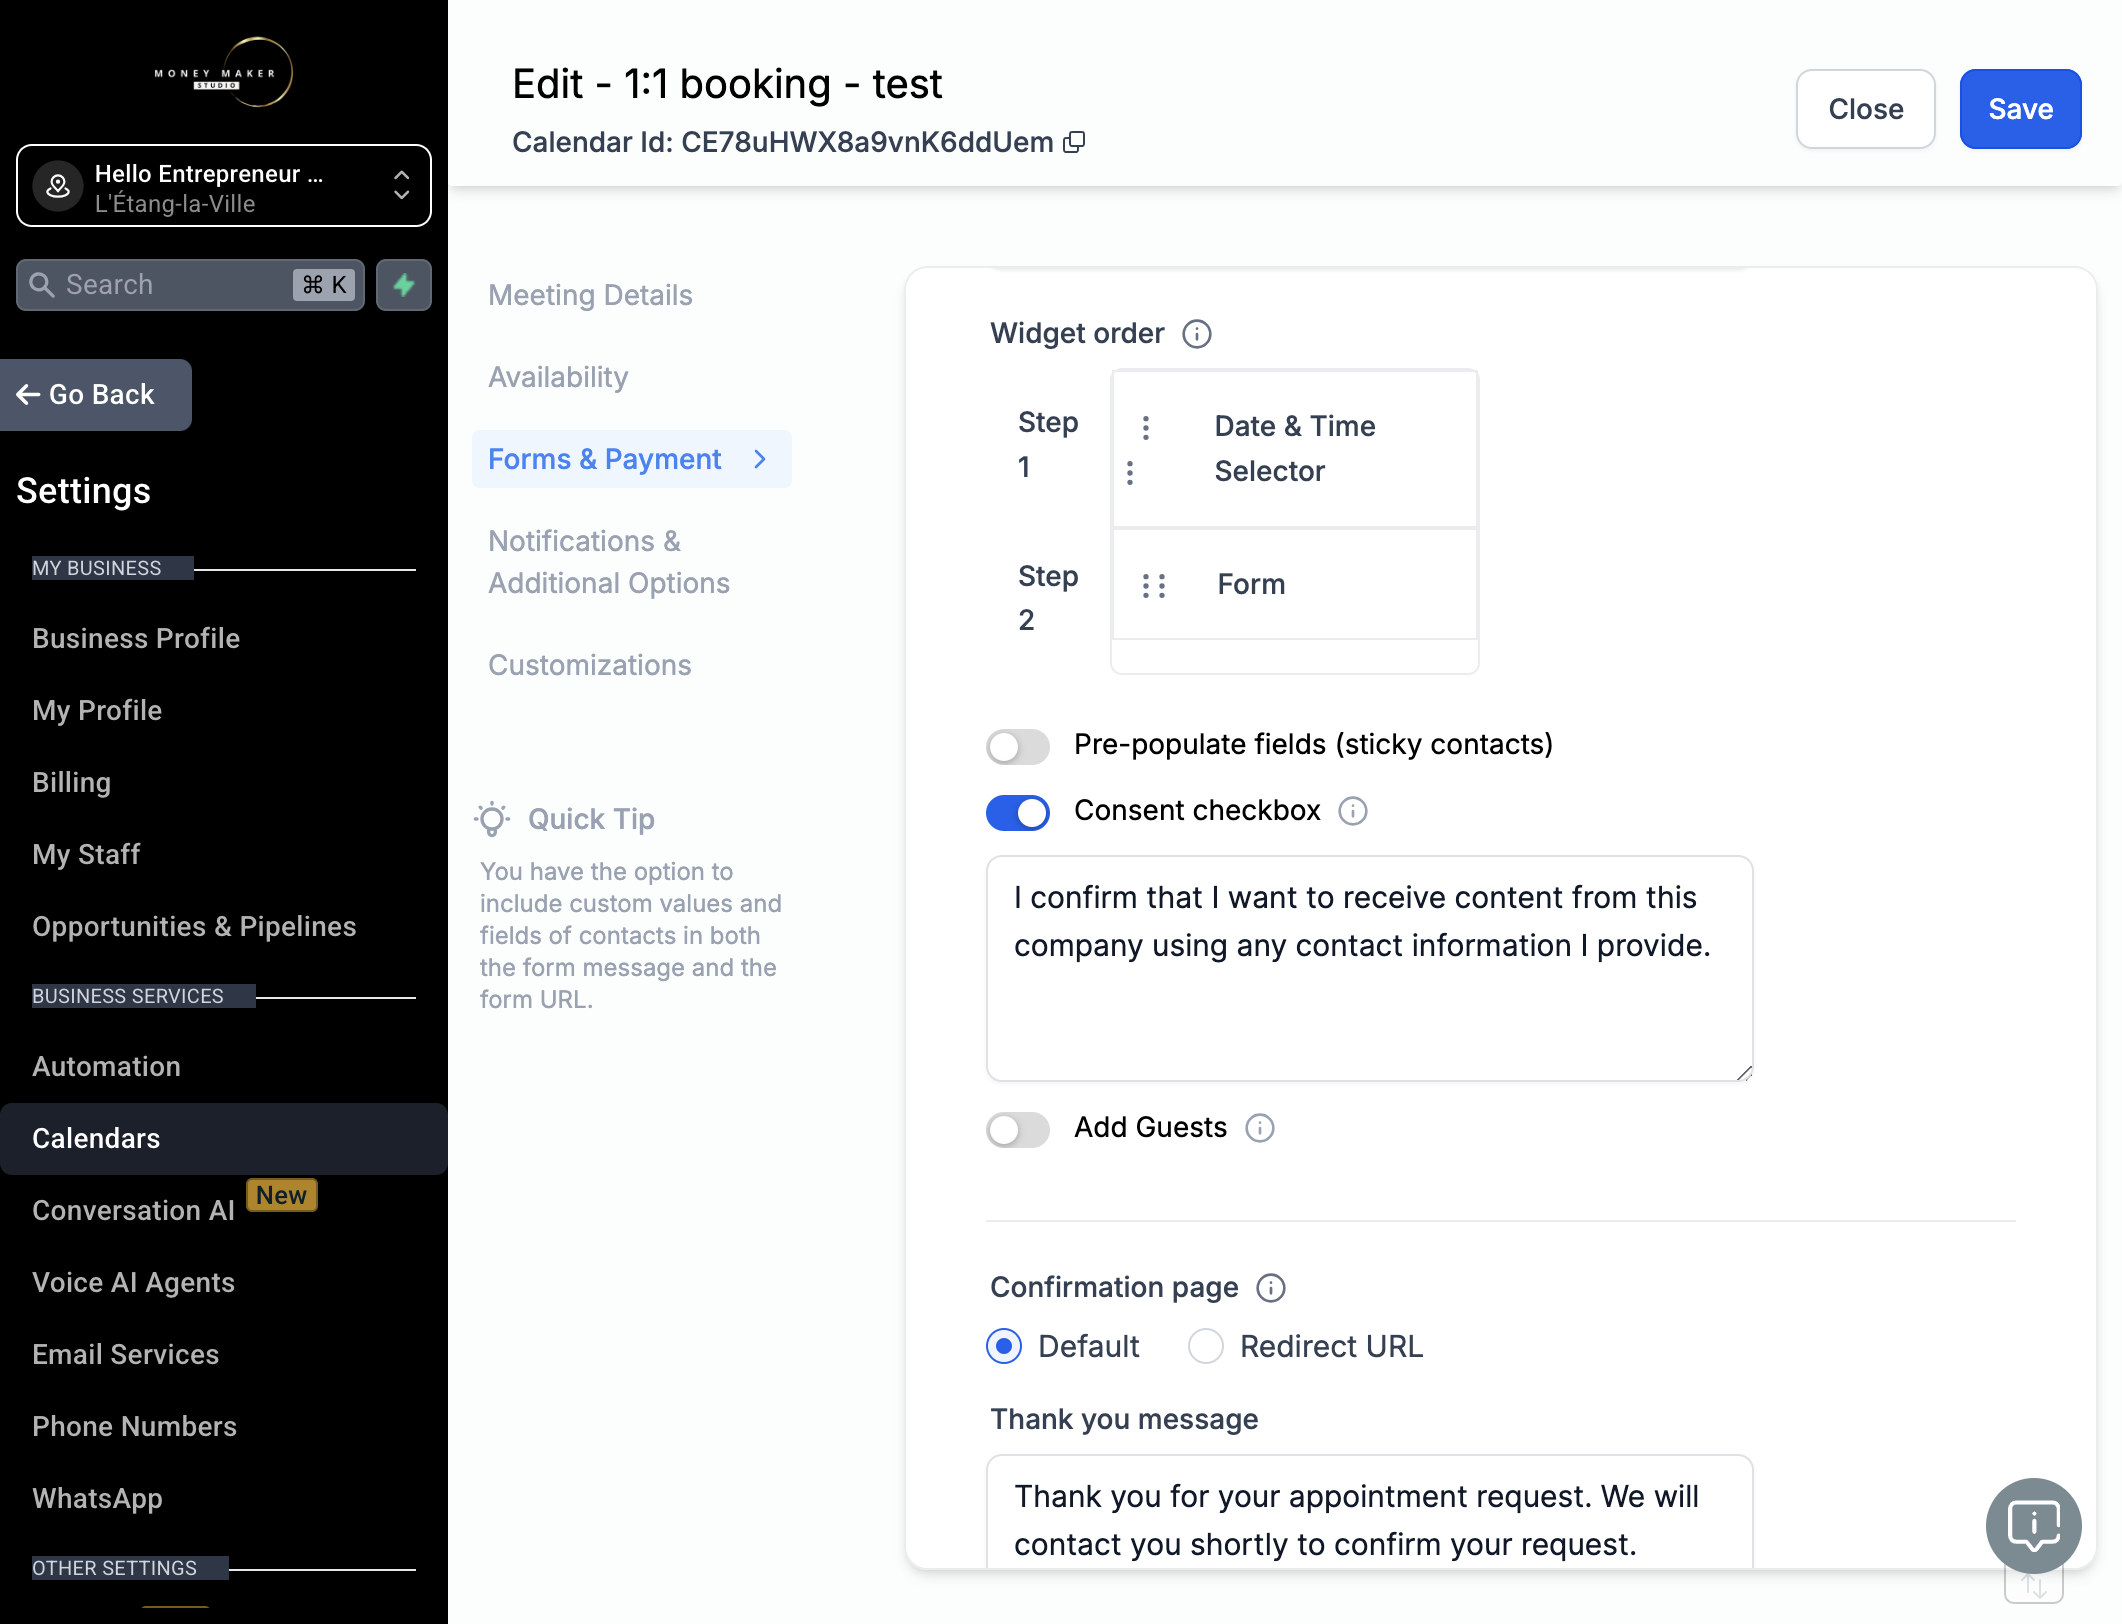
Task: Go to Customizations section
Action: (590, 665)
